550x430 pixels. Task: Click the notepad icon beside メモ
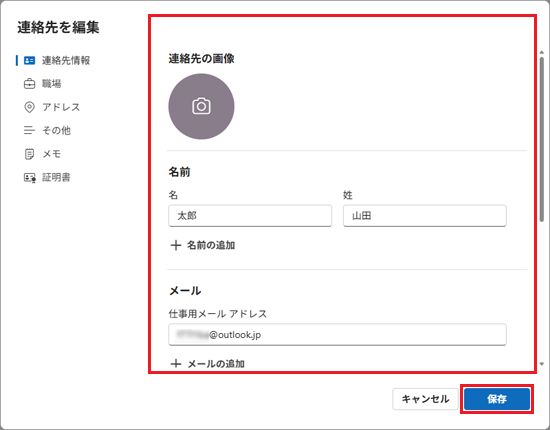tap(29, 154)
